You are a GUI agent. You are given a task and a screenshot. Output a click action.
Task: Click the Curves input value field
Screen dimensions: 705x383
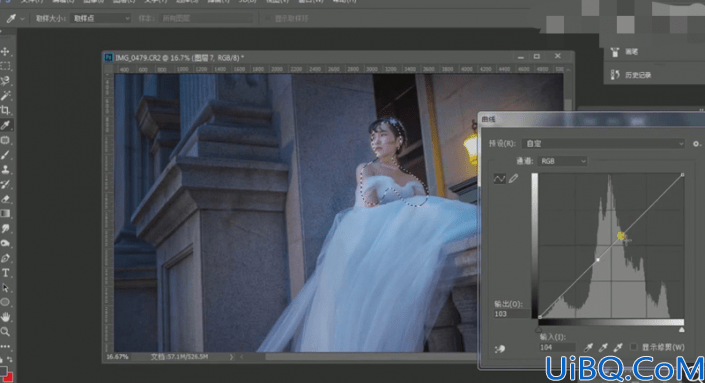pyautogui.click(x=557, y=347)
